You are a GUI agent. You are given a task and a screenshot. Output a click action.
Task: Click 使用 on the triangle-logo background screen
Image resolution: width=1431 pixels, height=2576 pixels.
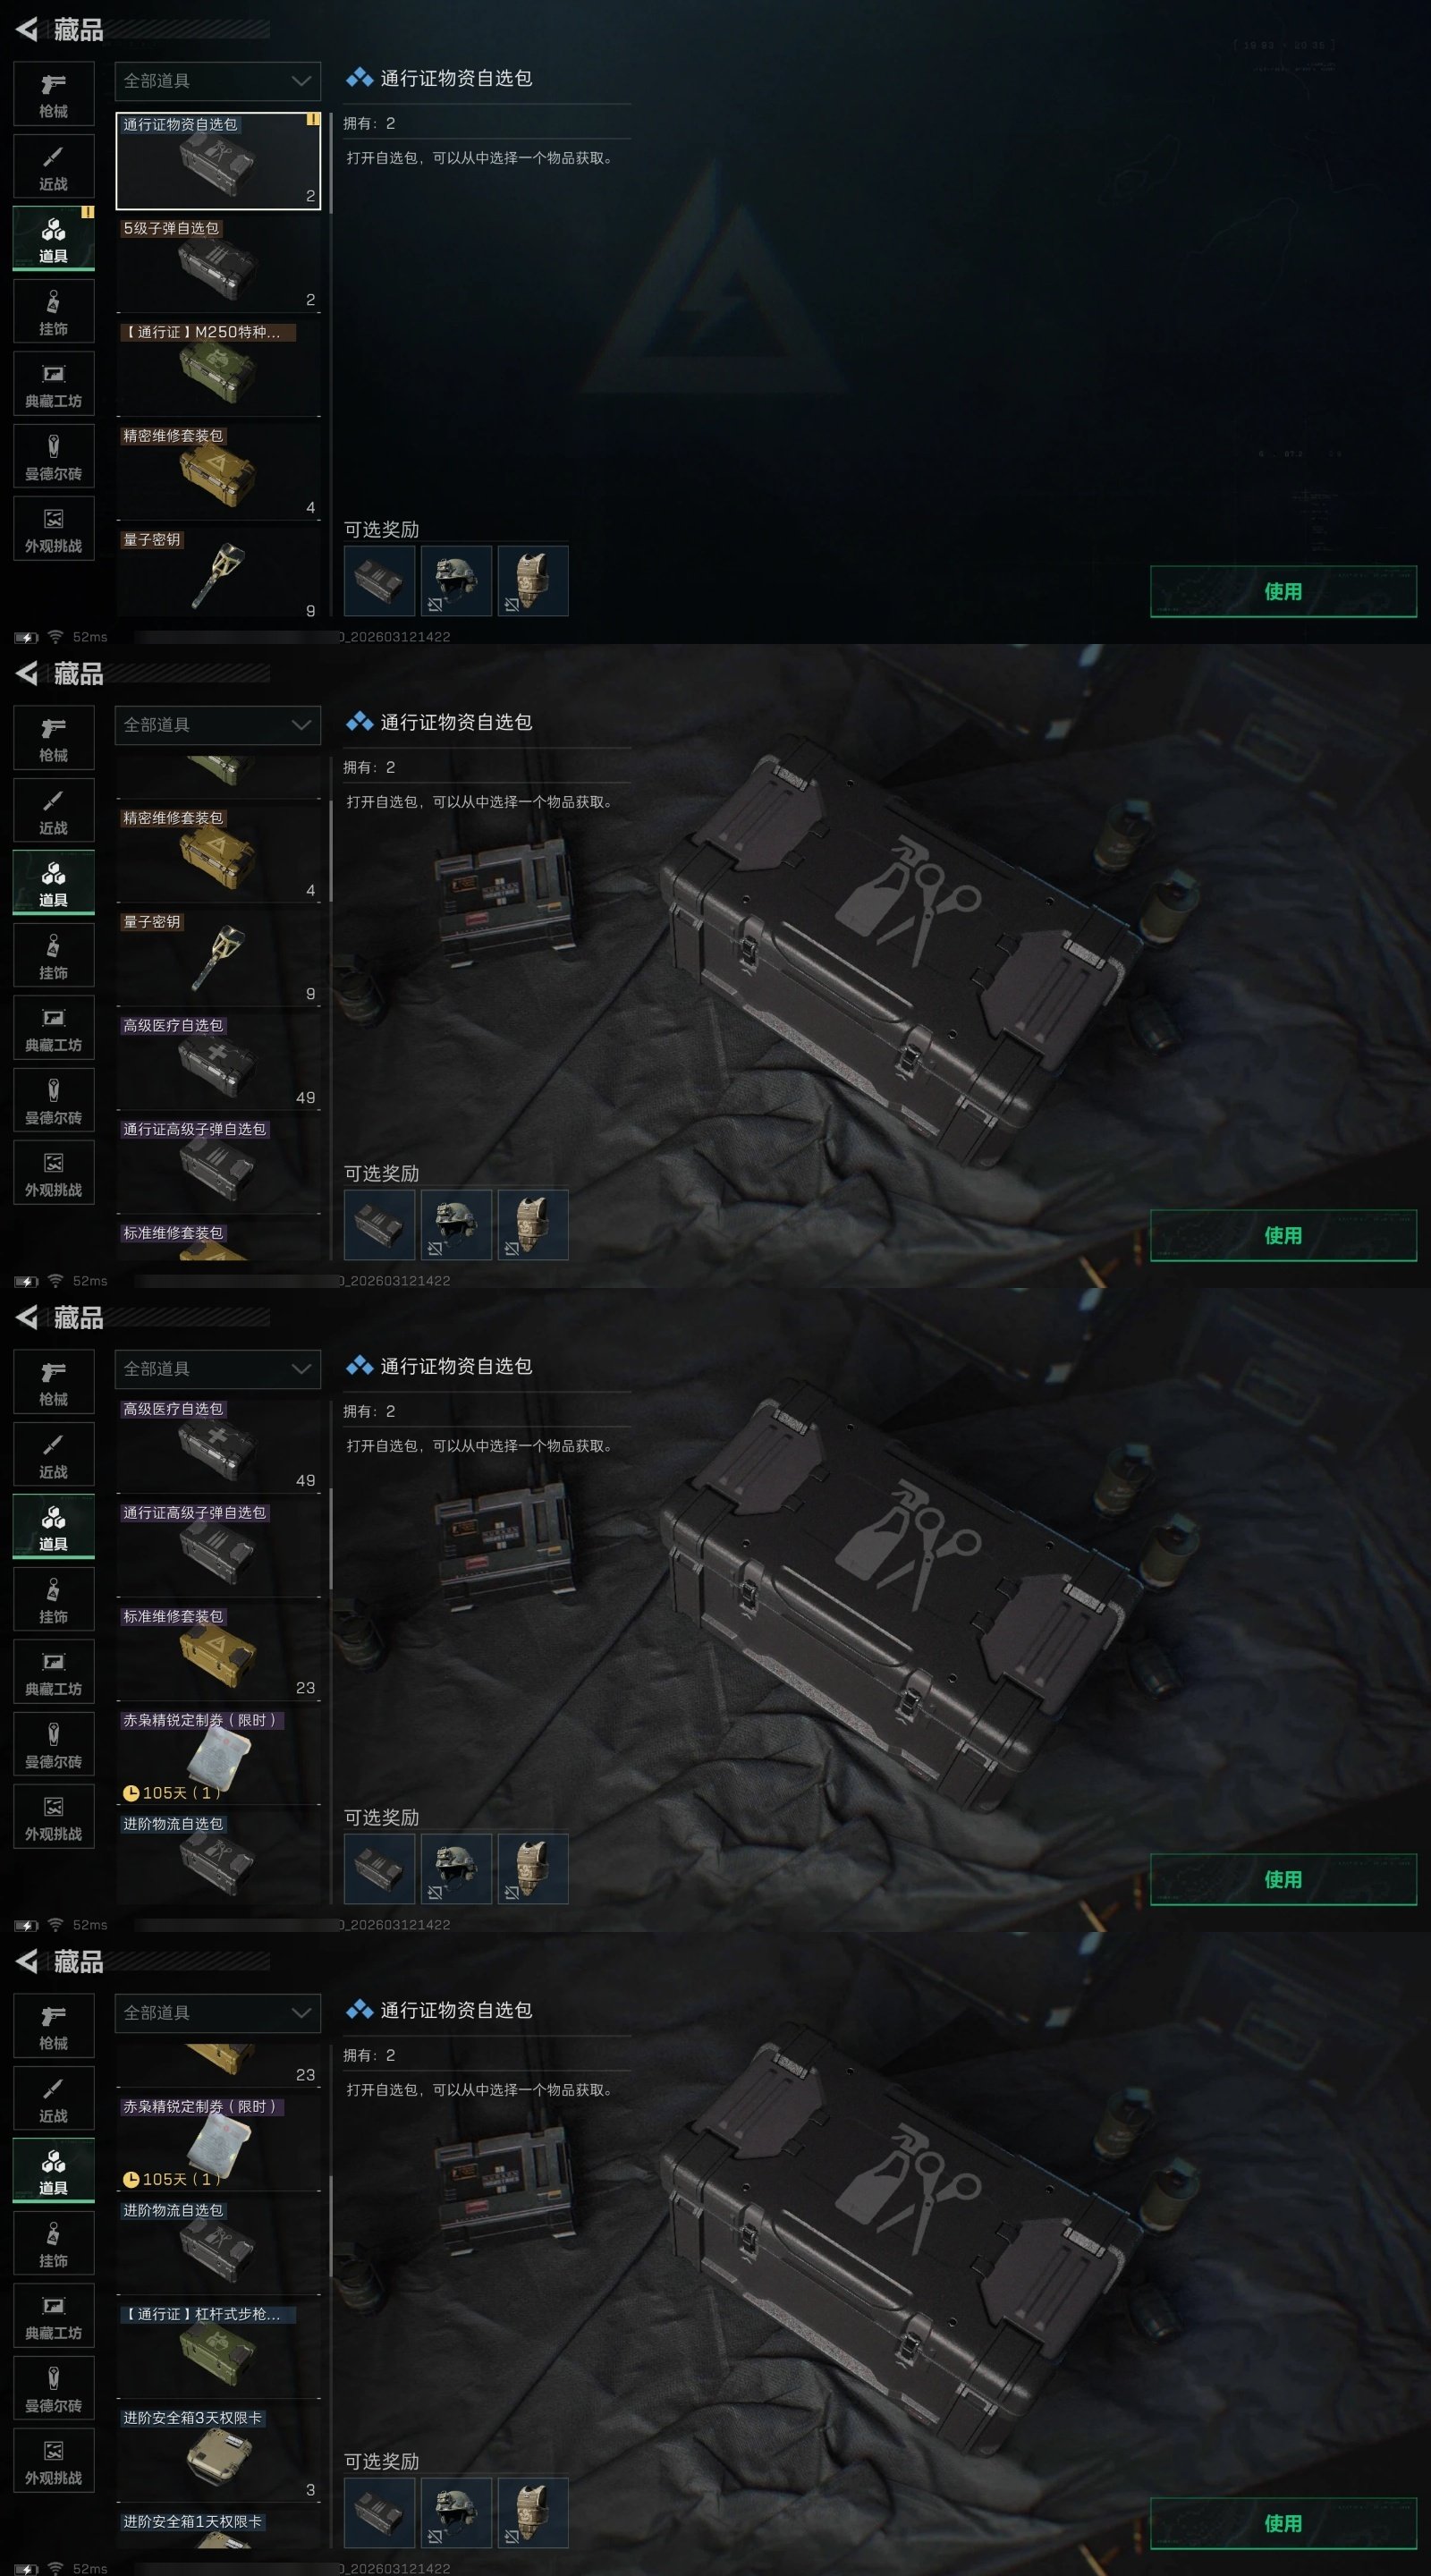1283,591
